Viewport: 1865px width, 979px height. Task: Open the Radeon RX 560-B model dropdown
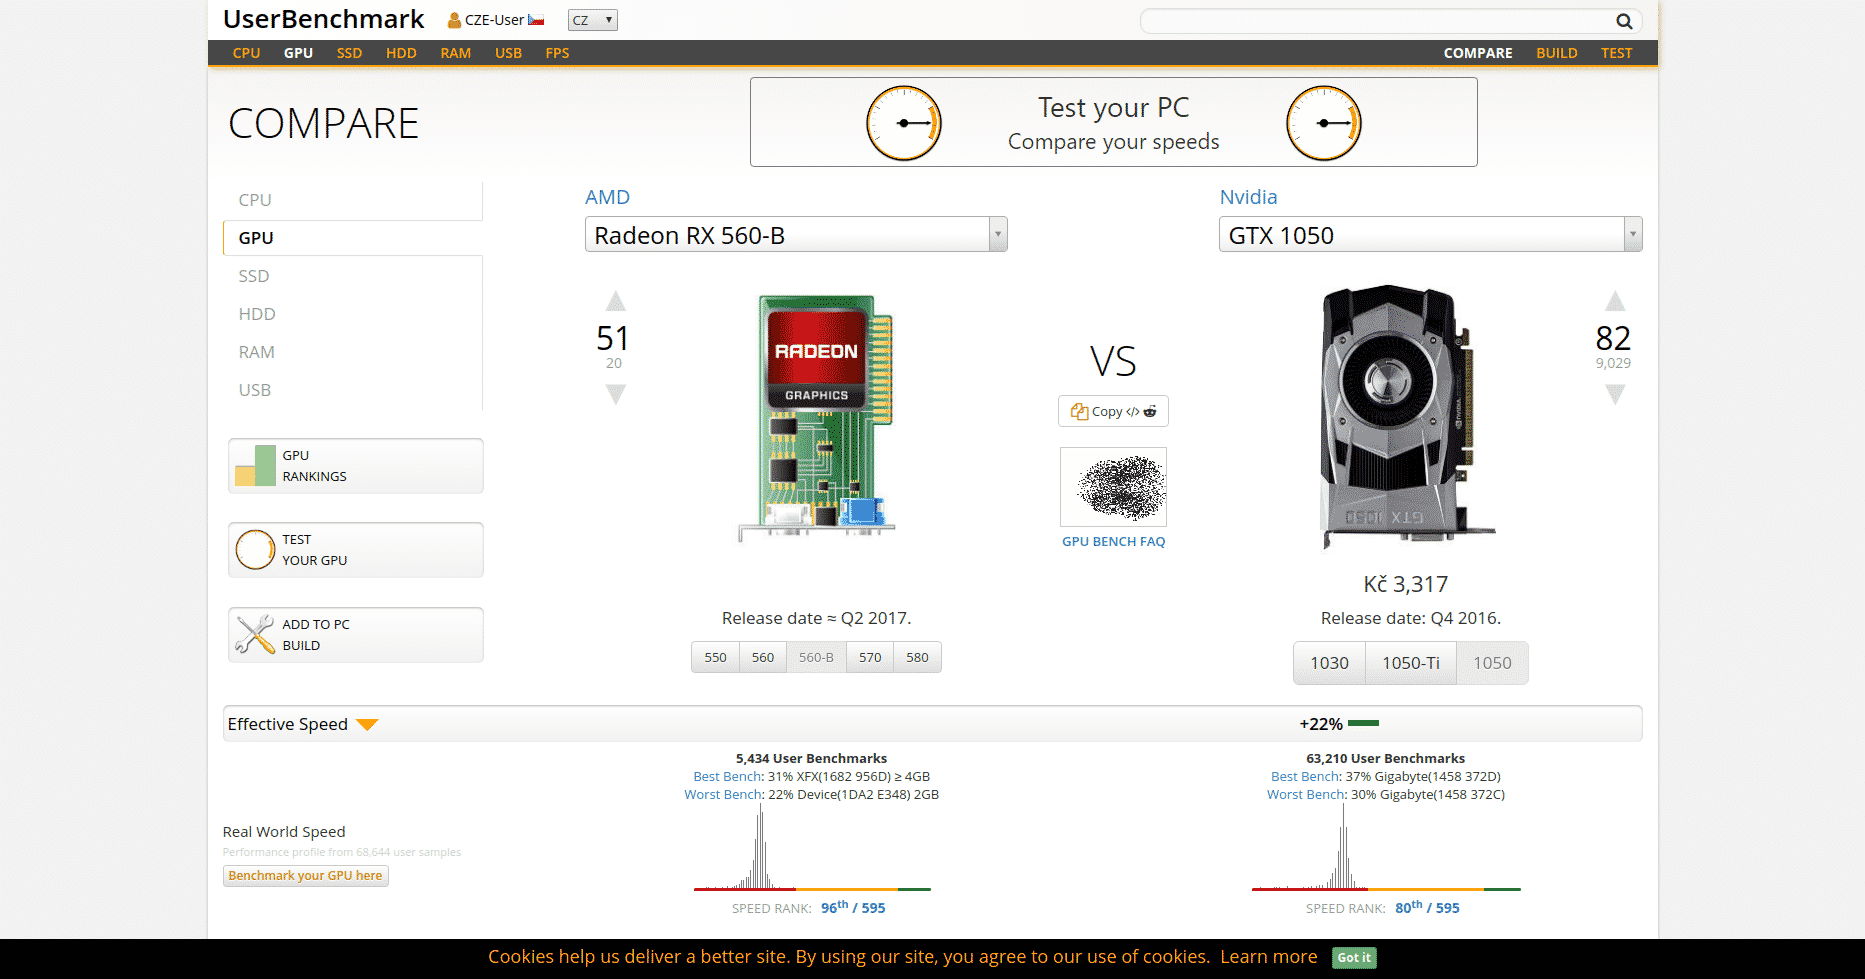click(x=997, y=235)
